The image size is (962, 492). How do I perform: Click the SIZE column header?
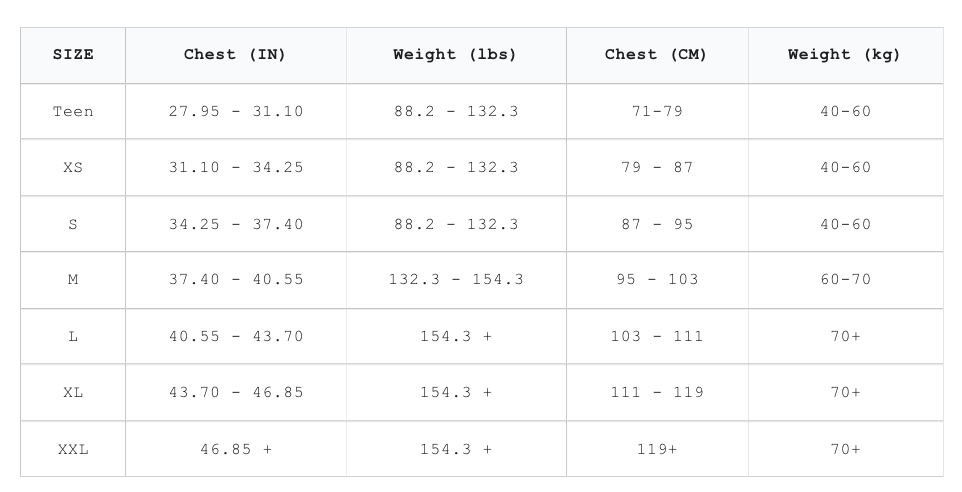coord(73,55)
